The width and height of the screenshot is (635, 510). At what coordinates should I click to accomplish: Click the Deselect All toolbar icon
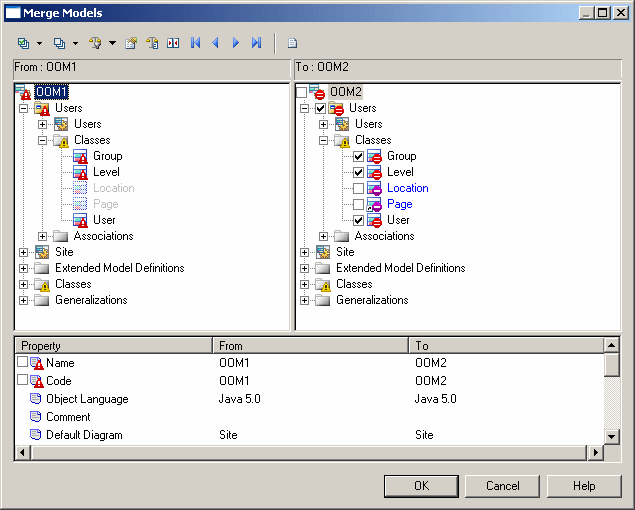tap(60, 43)
